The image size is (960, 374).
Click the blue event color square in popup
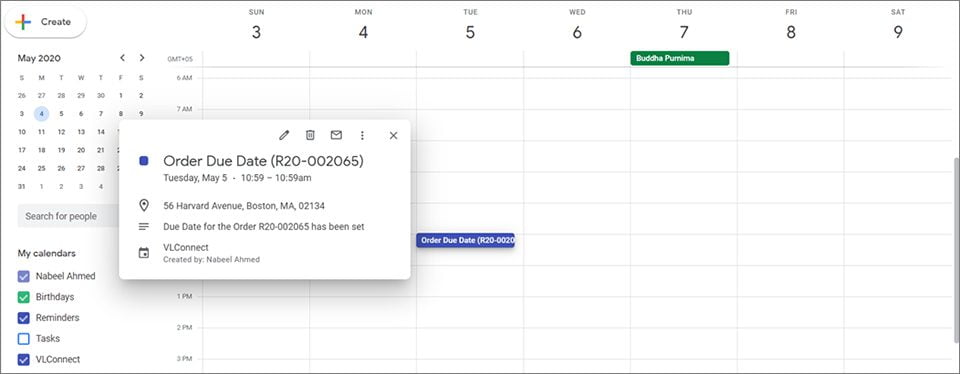144,161
